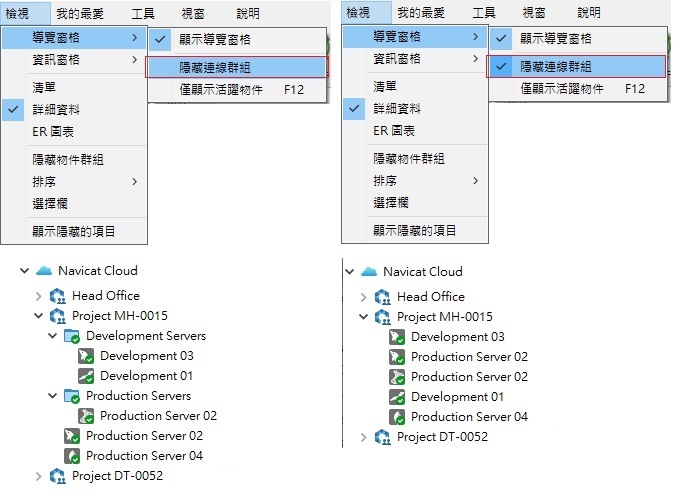Toggle 顯示導覽窗格 checkmark in the left submenu
Viewport: 674px width, 496px height.
point(162,40)
